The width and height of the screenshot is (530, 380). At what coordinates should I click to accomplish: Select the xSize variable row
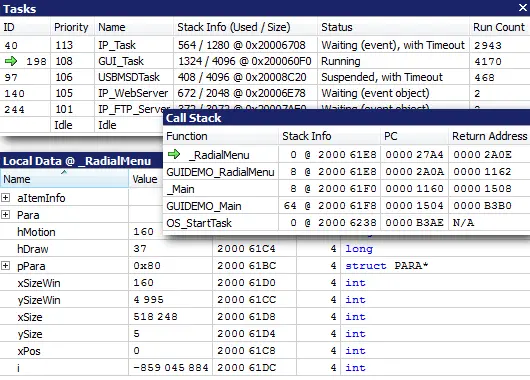265,317
